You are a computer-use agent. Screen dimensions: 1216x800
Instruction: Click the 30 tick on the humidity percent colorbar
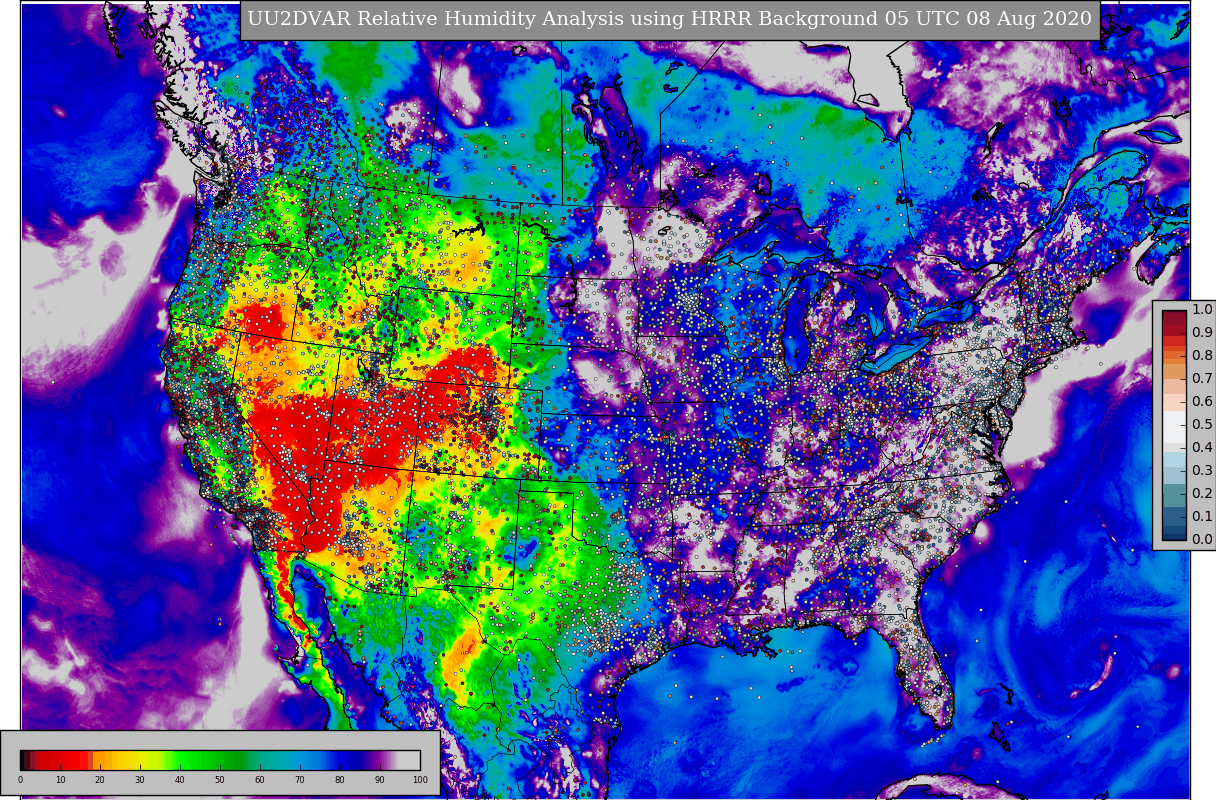tap(140, 780)
